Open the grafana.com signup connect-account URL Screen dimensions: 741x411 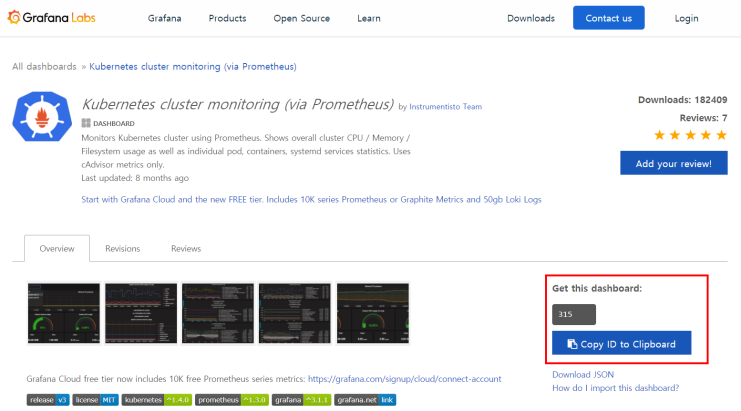[x=405, y=379]
